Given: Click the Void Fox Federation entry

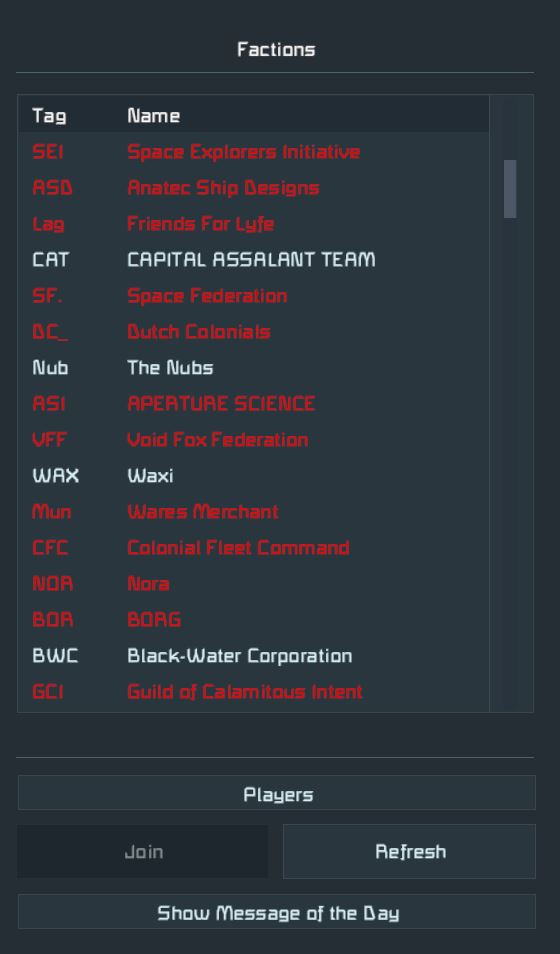Looking at the screenshot, I should click(253, 439).
